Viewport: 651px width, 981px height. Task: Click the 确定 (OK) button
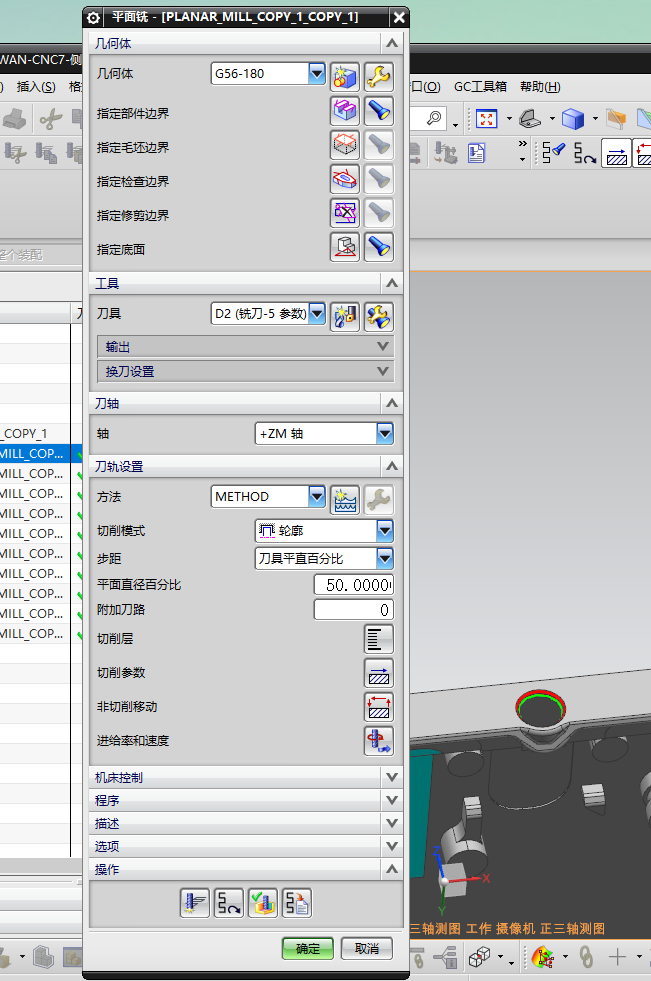pos(307,948)
